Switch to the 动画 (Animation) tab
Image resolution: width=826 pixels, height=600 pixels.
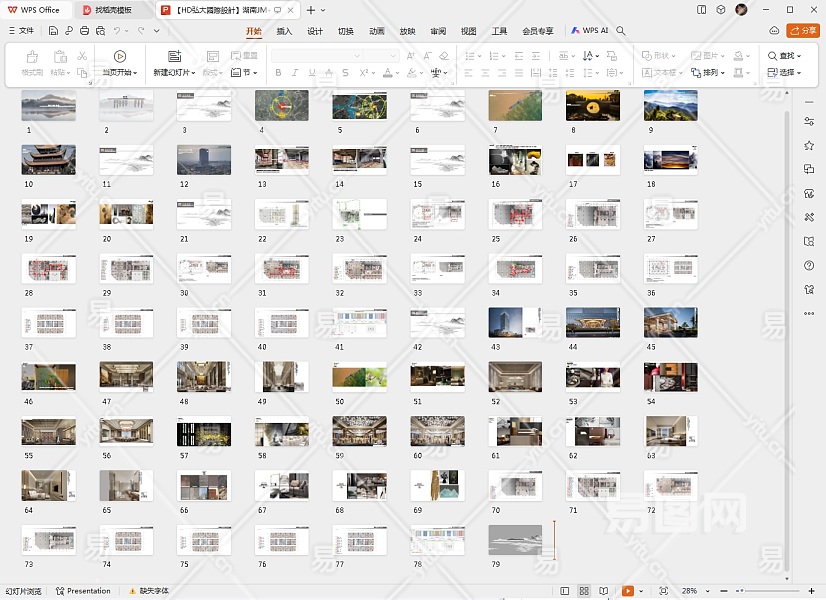(376, 31)
